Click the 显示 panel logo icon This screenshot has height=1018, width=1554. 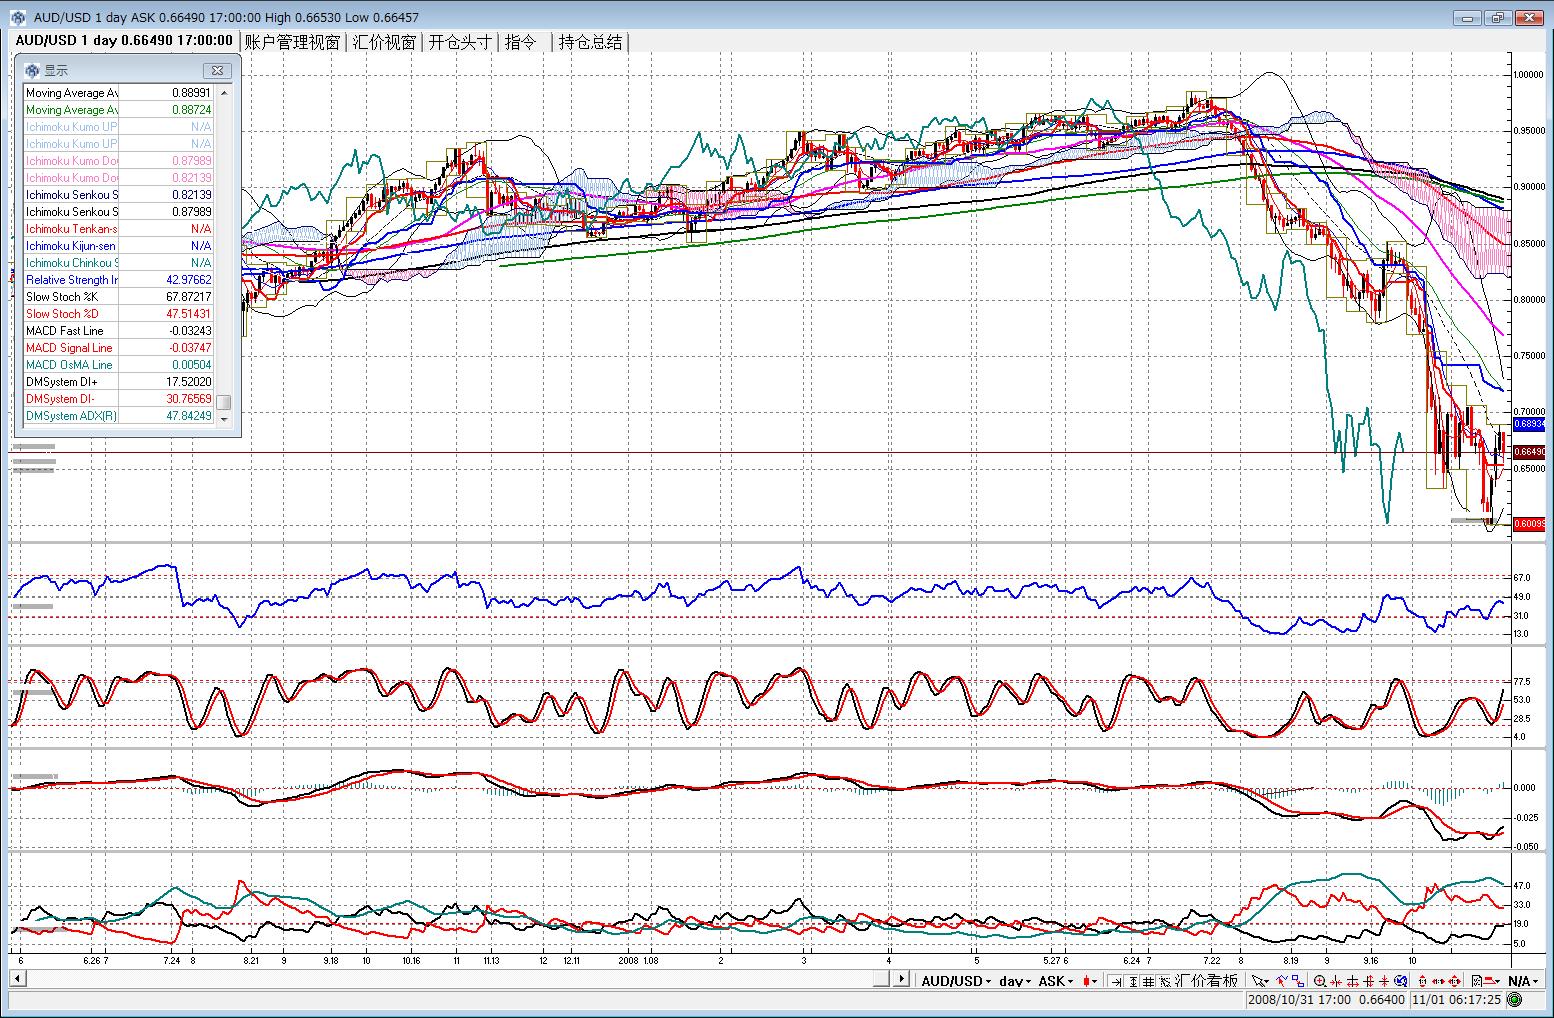(31, 71)
